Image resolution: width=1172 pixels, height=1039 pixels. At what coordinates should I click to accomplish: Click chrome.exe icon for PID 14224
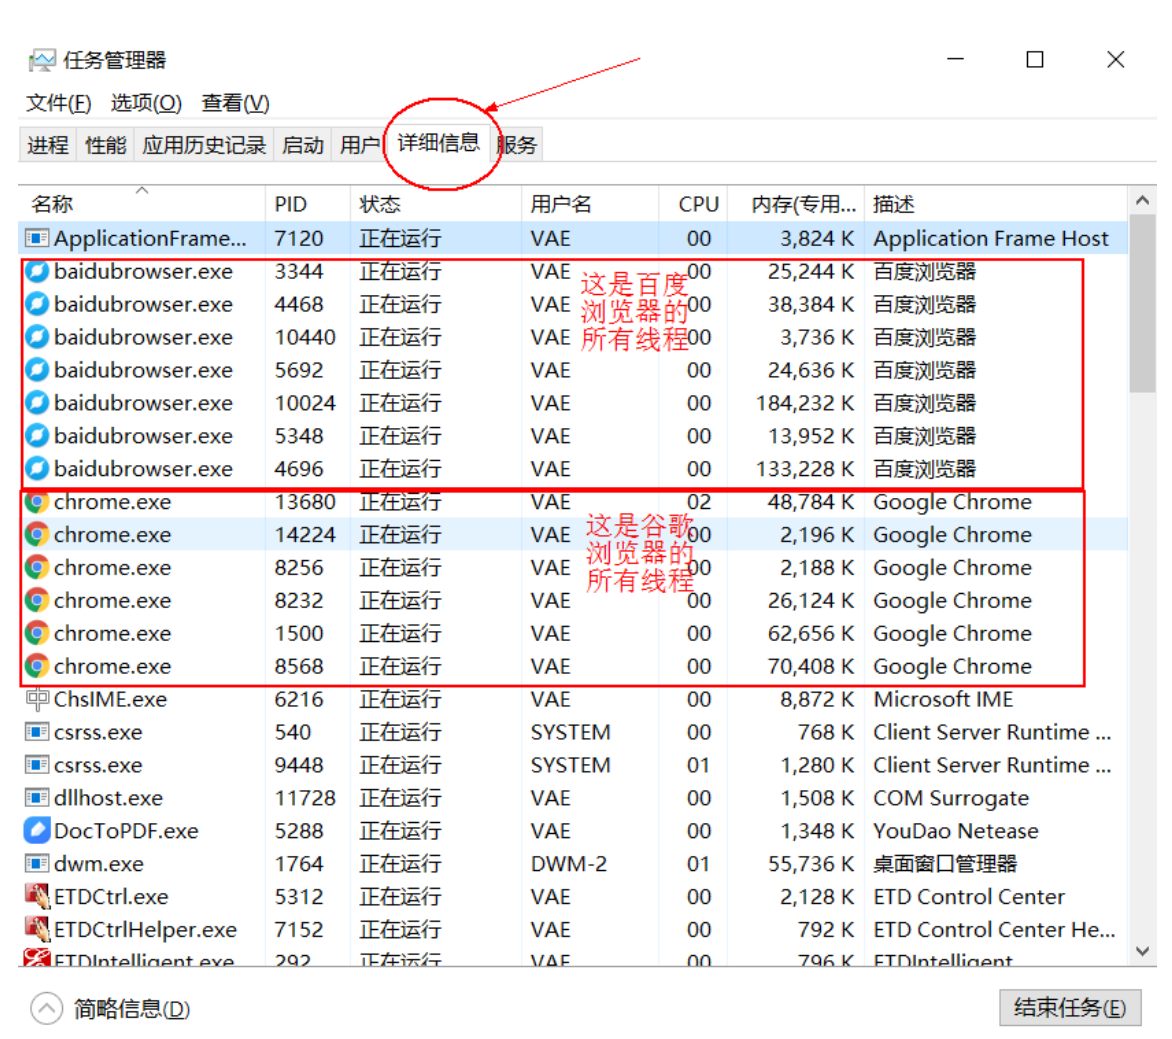coord(37,534)
